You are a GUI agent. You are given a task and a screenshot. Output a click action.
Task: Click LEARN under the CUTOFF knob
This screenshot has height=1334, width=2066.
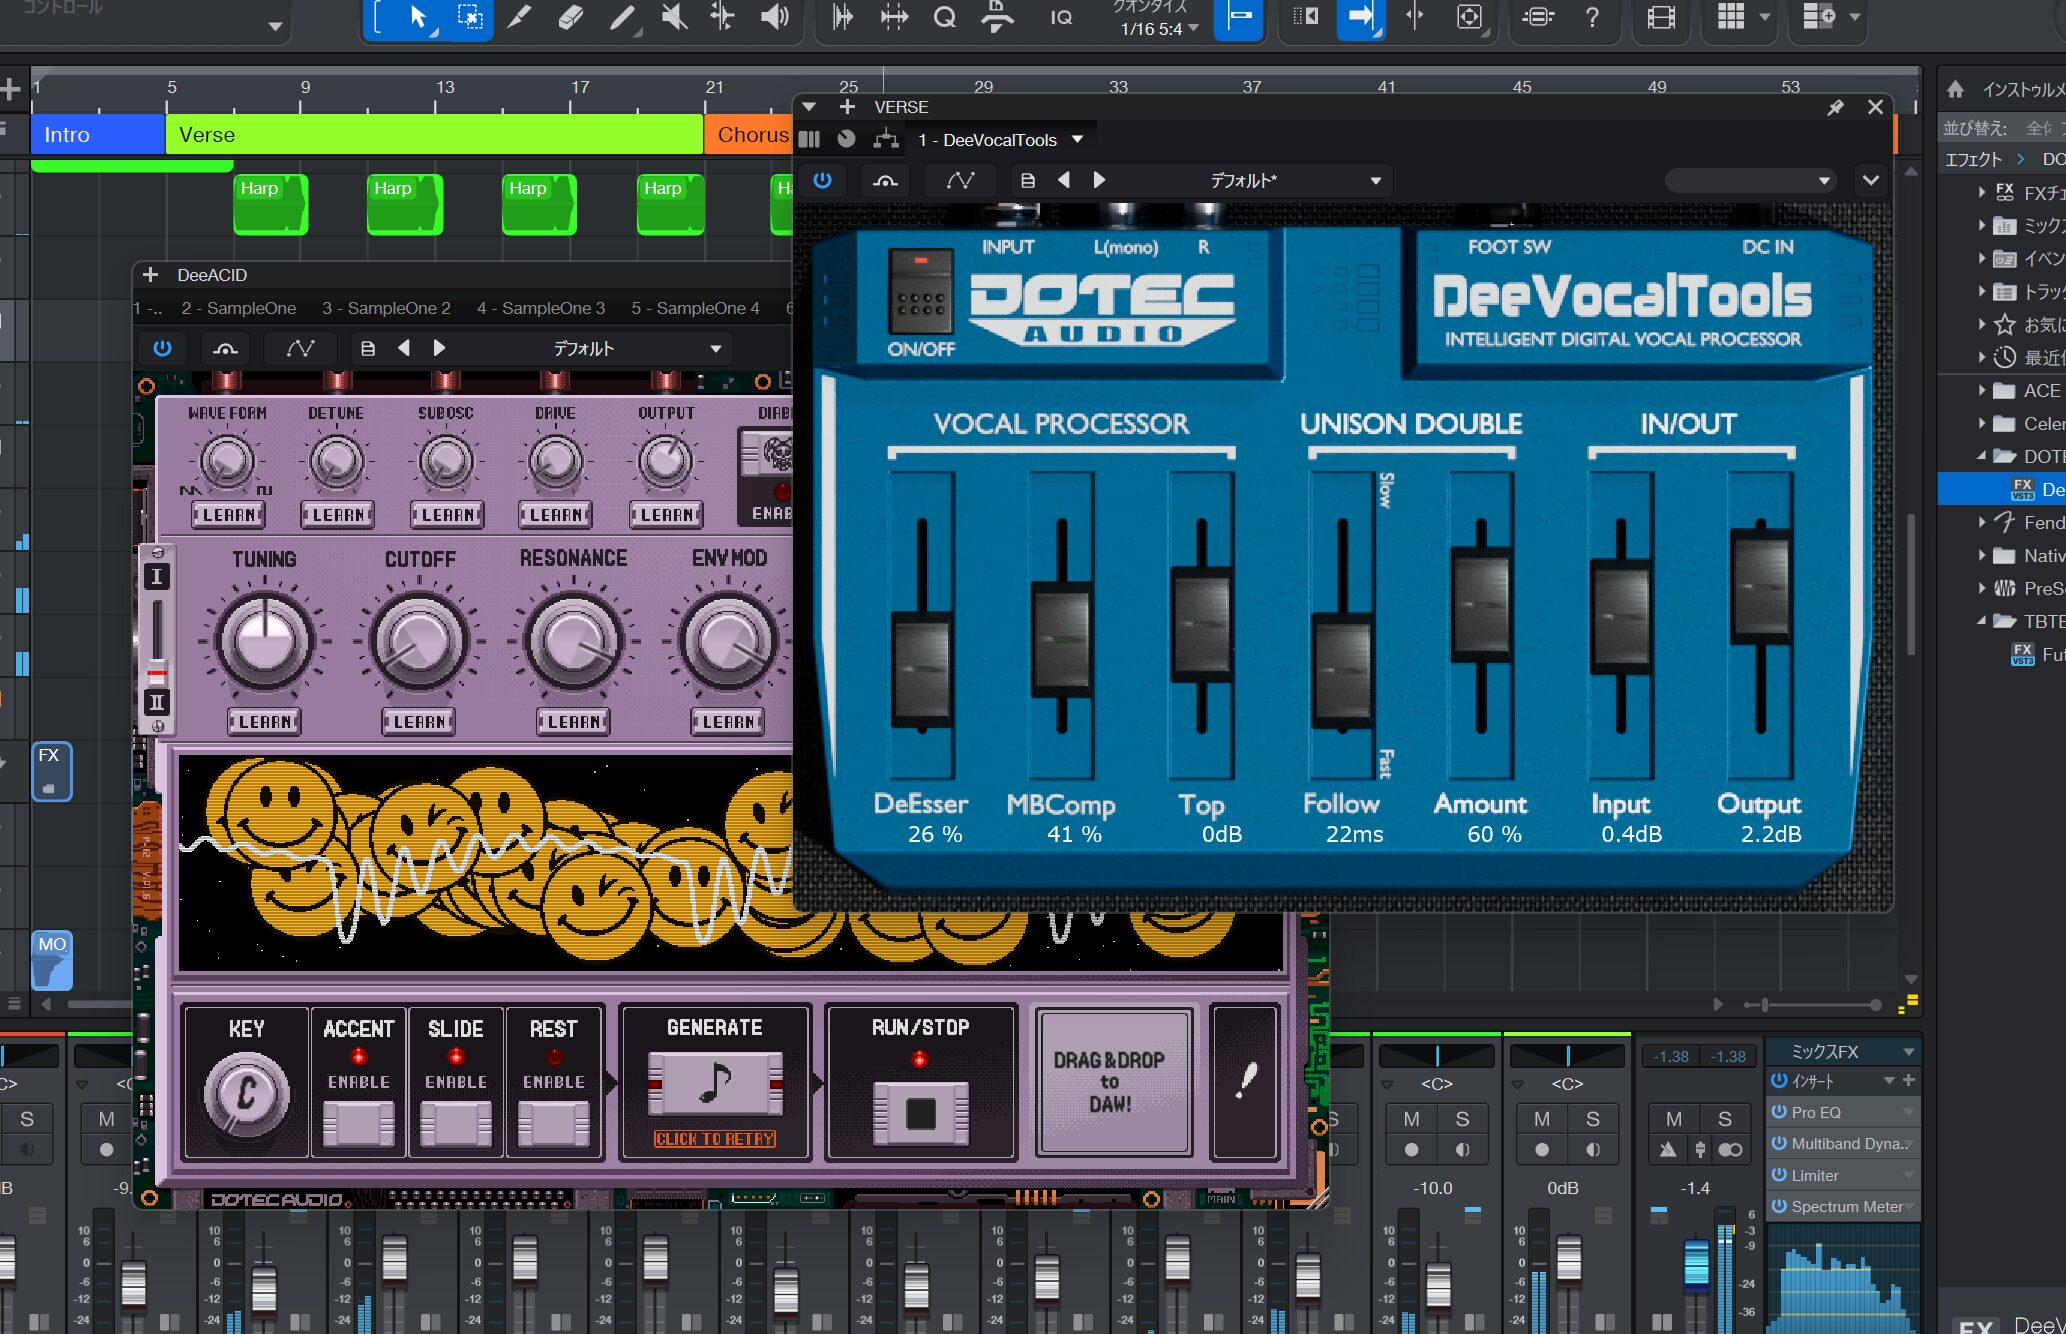click(419, 721)
